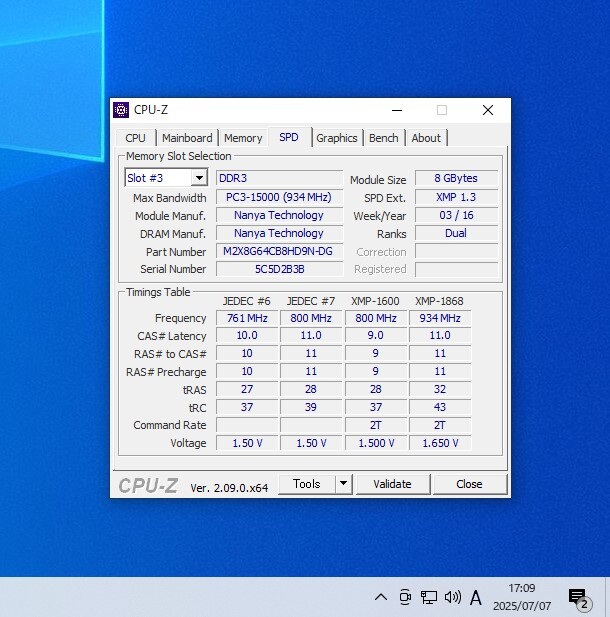The height and width of the screenshot is (617, 610).
Task: Open the Memory tab
Action: click(x=243, y=138)
